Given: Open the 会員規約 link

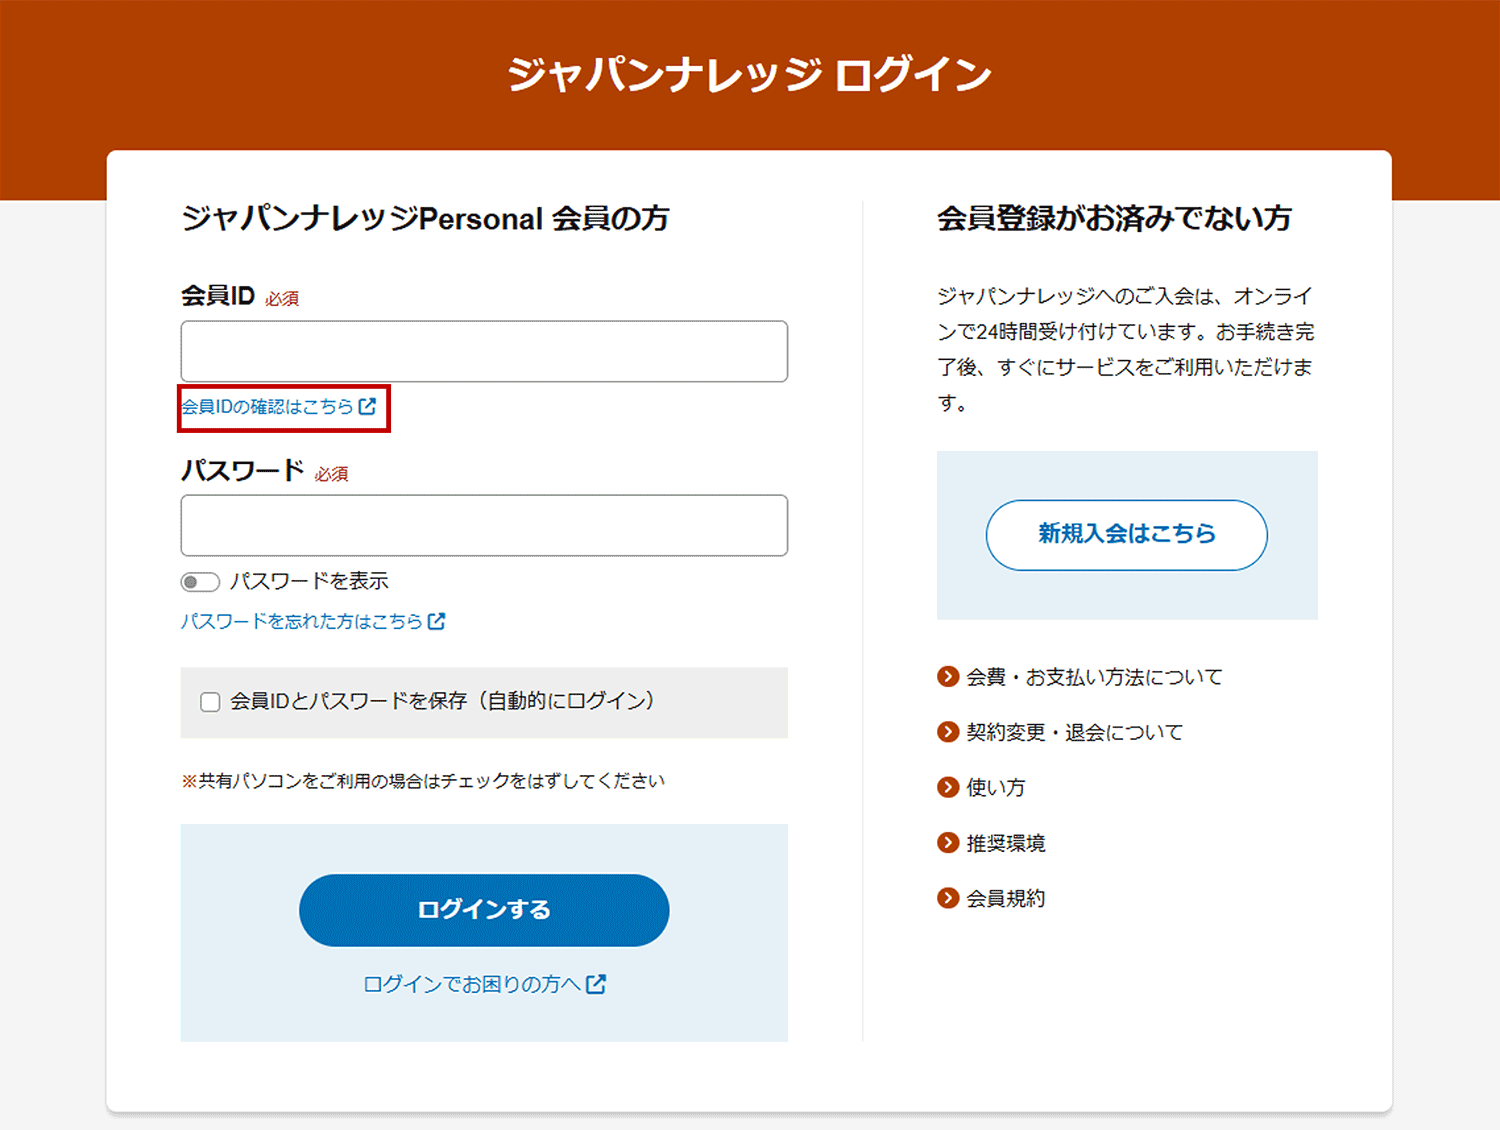Looking at the screenshot, I should coord(1005,898).
